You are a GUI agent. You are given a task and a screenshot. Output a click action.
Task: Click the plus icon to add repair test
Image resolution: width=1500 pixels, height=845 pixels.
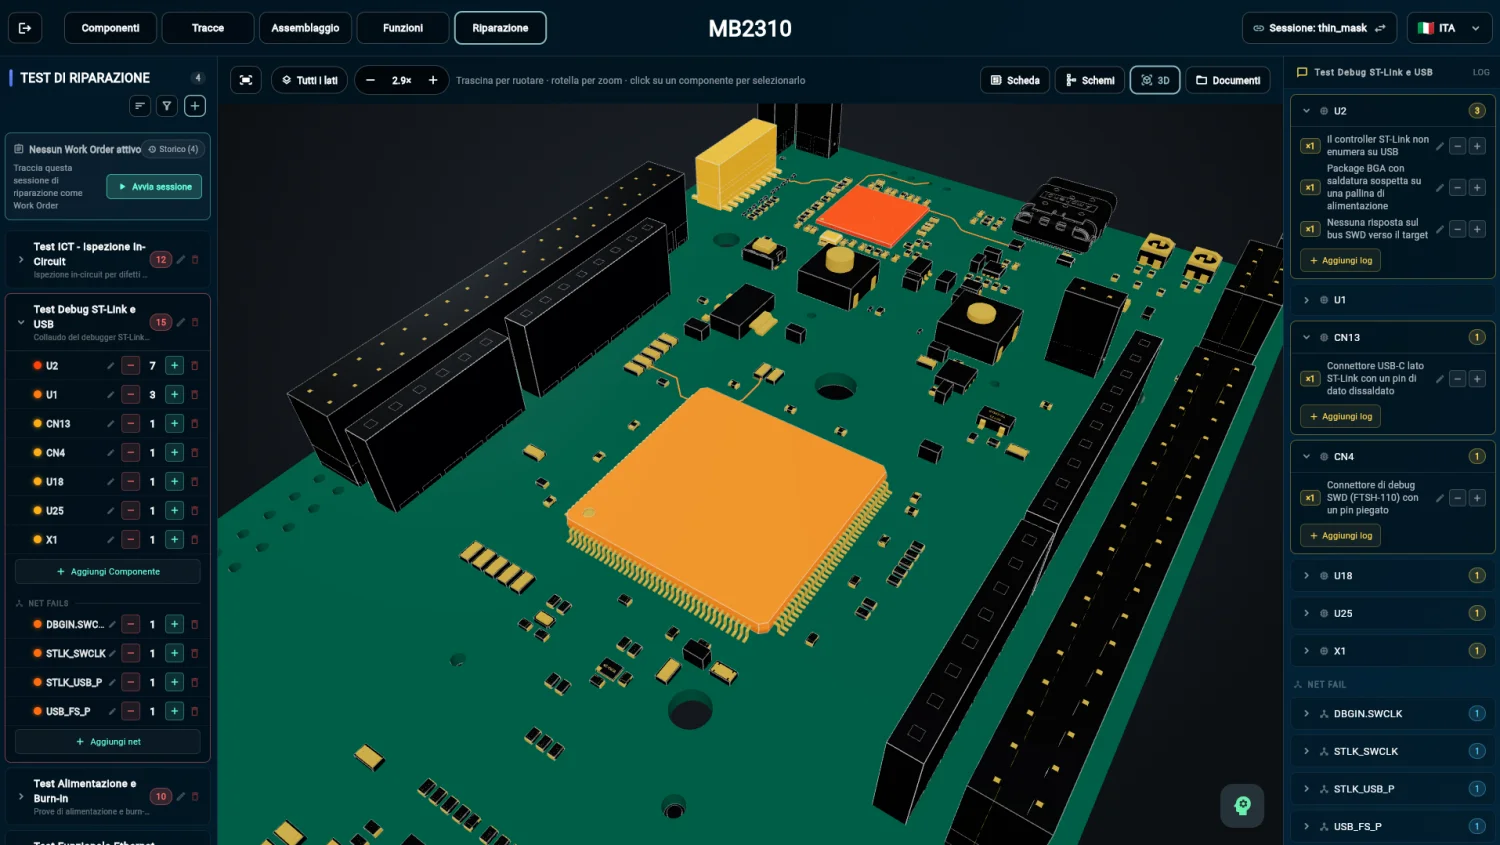click(x=195, y=105)
